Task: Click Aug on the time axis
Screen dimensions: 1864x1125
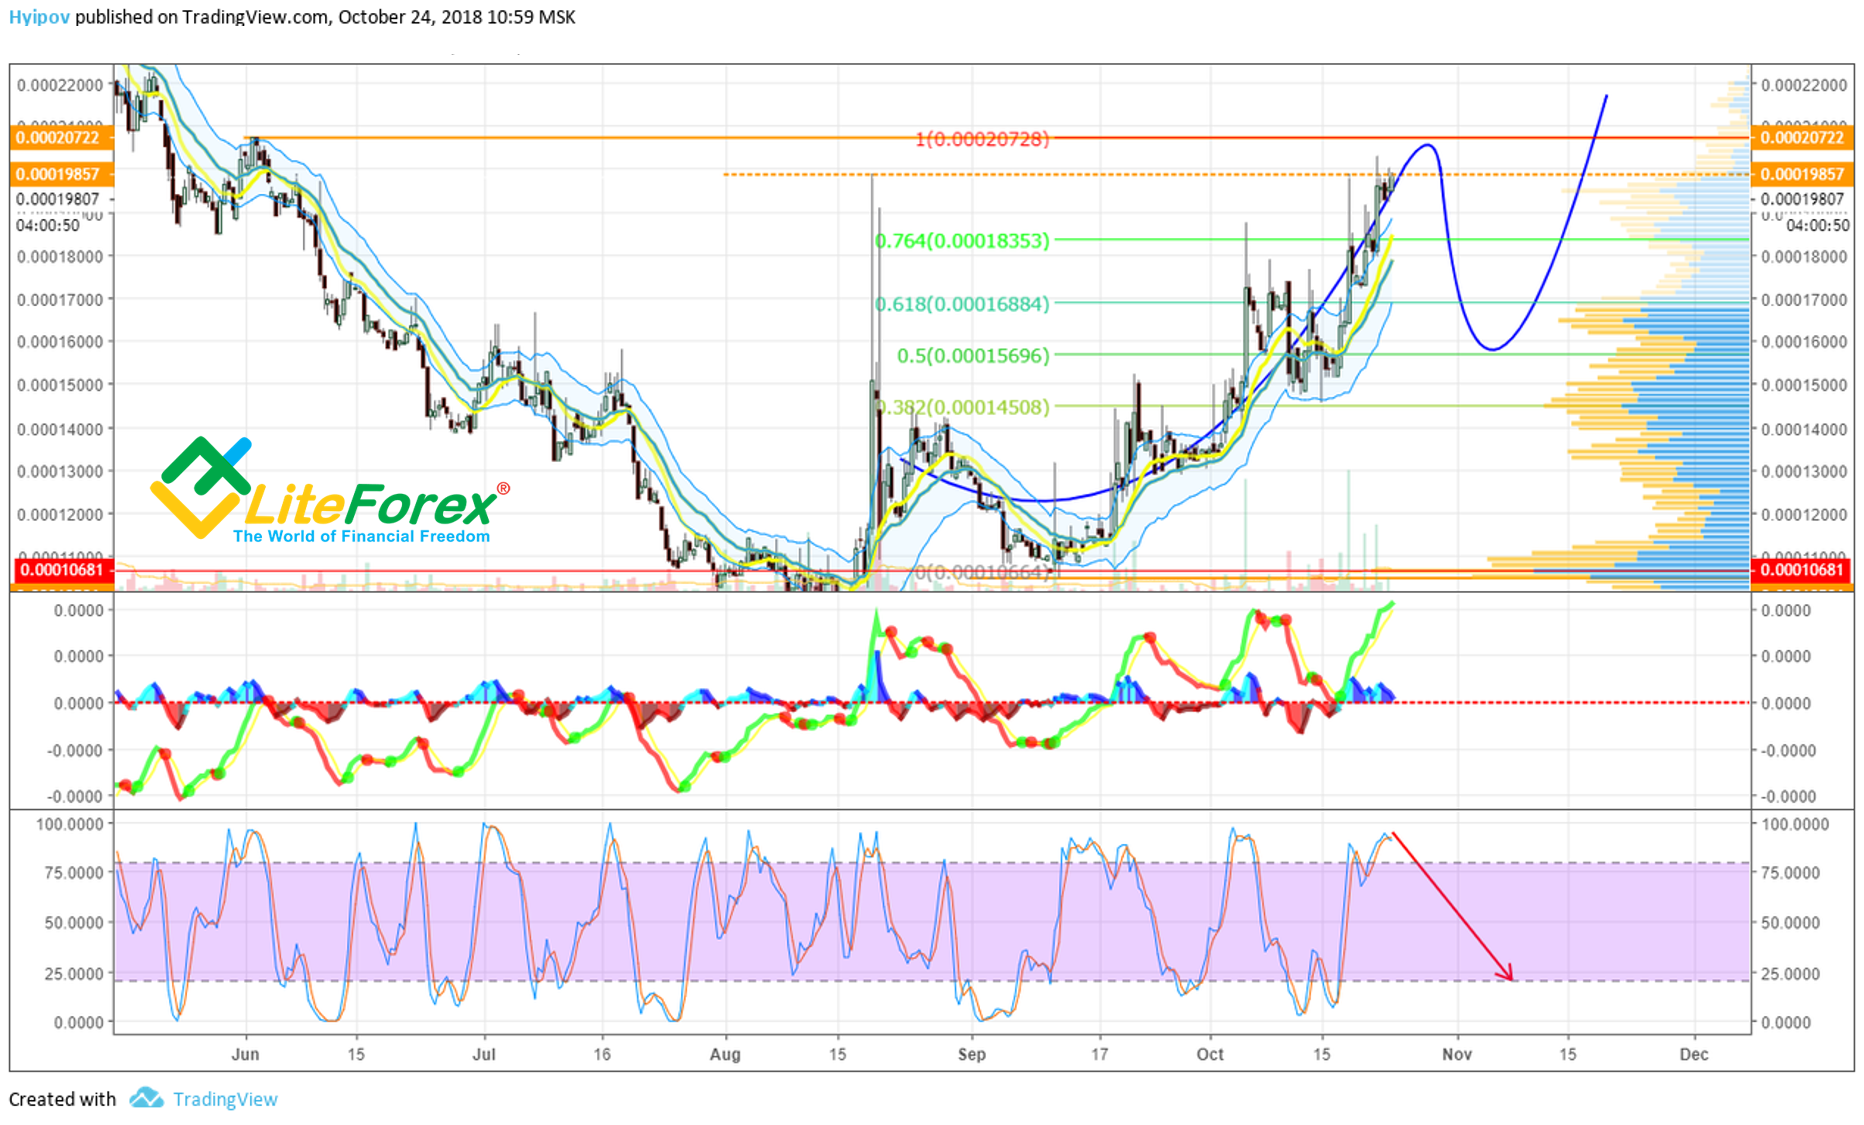Action: pos(725,1054)
